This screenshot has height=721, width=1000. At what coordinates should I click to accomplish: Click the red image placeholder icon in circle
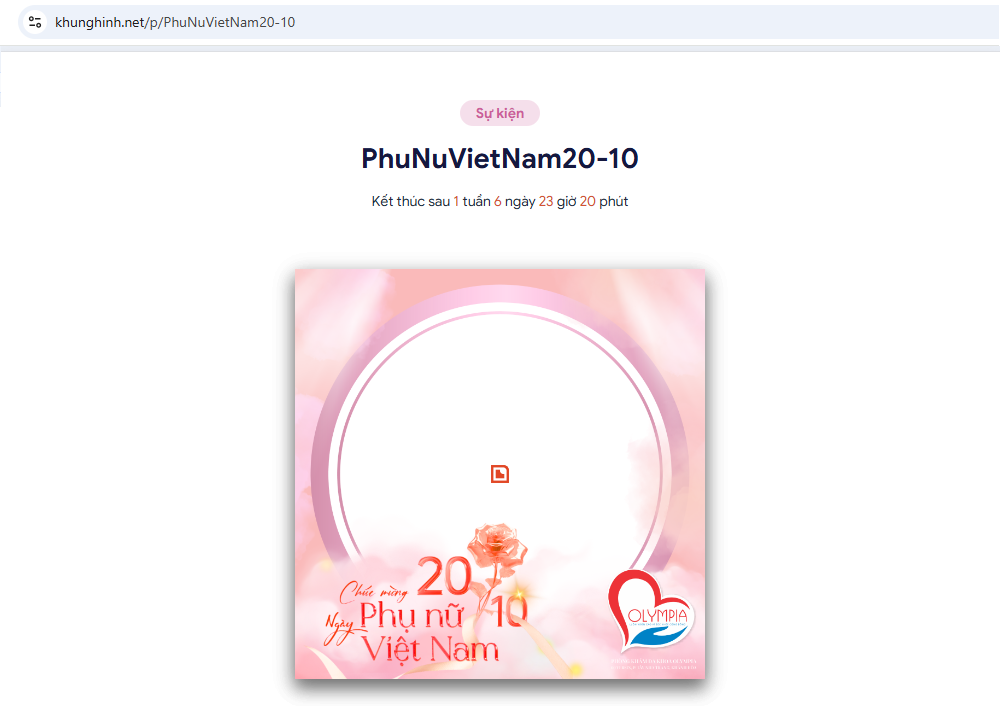tap(500, 474)
